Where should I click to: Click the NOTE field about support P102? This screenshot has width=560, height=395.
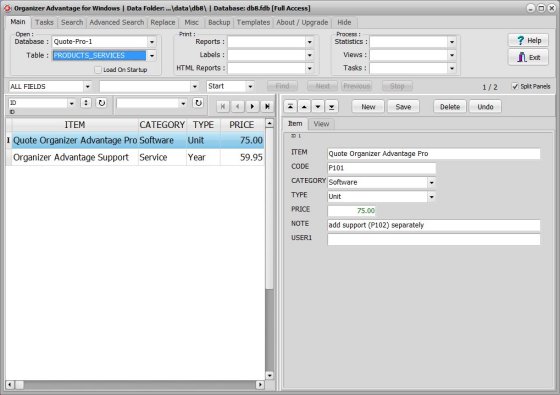434,225
